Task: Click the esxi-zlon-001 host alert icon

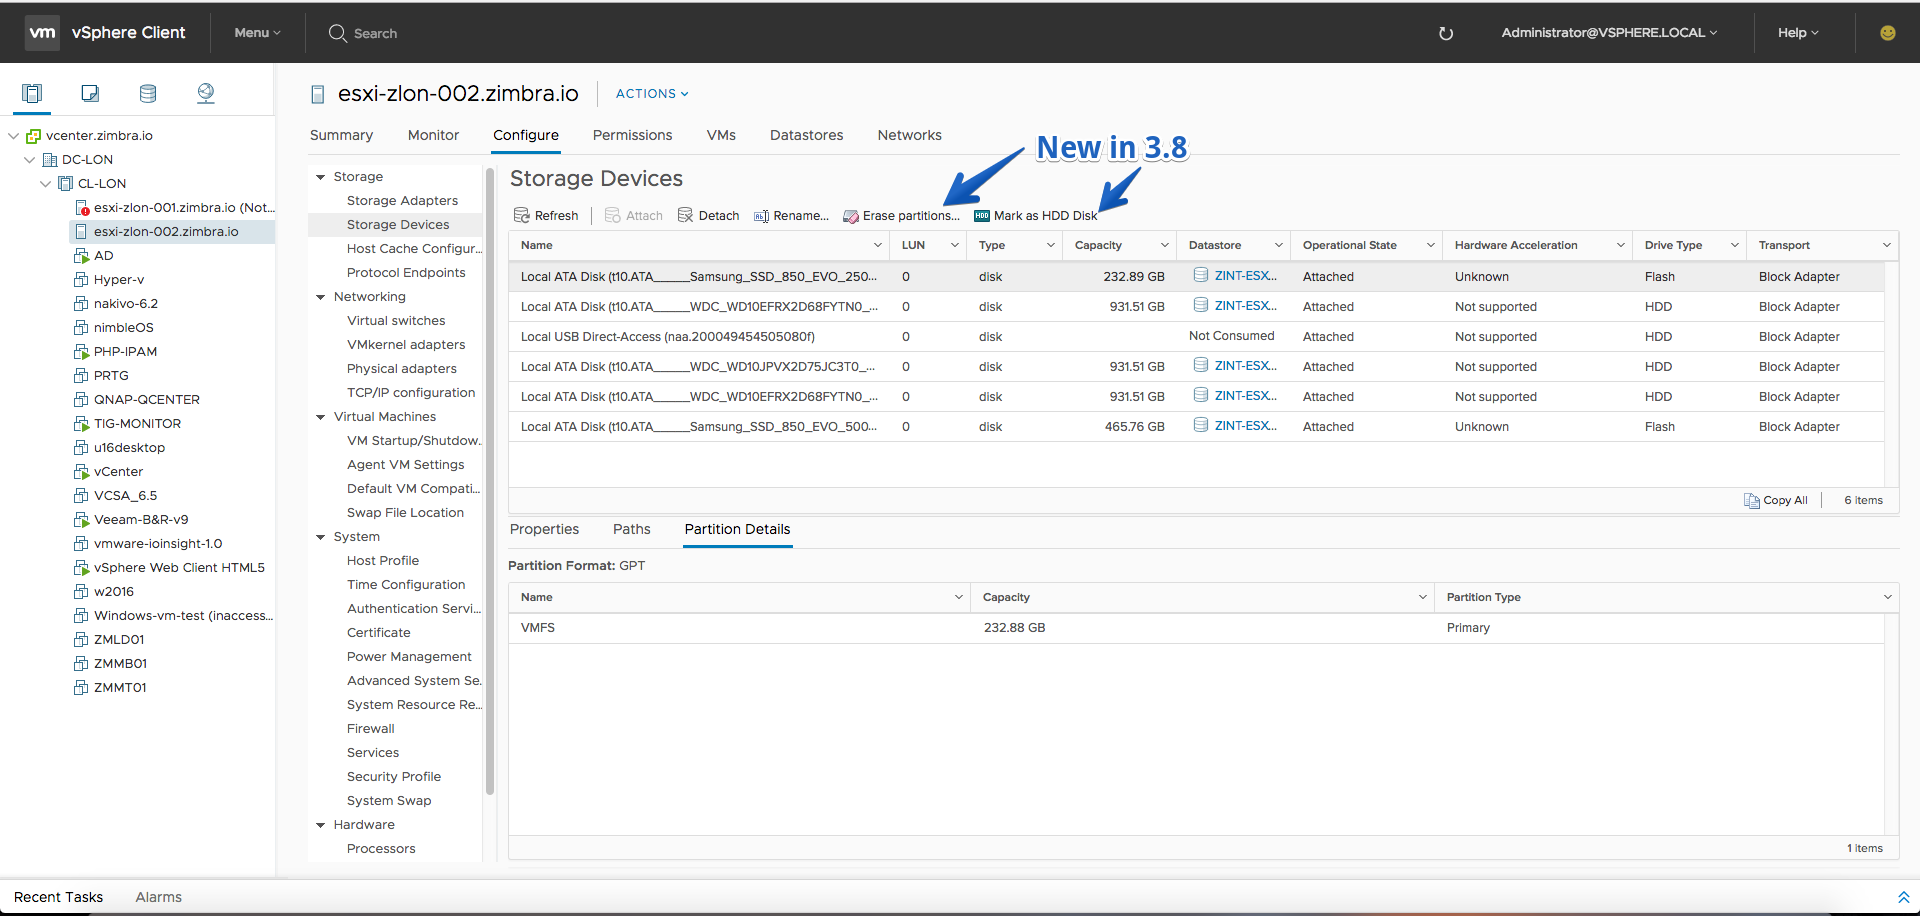Action: pos(83,208)
